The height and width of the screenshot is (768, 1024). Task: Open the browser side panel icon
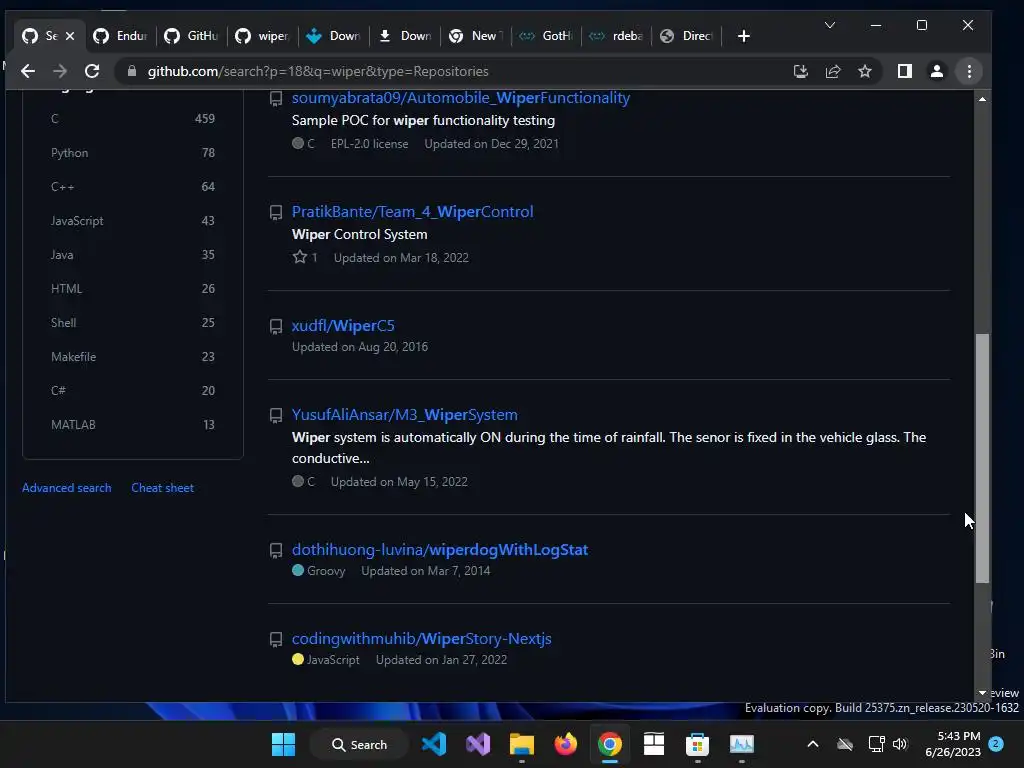(x=904, y=71)
